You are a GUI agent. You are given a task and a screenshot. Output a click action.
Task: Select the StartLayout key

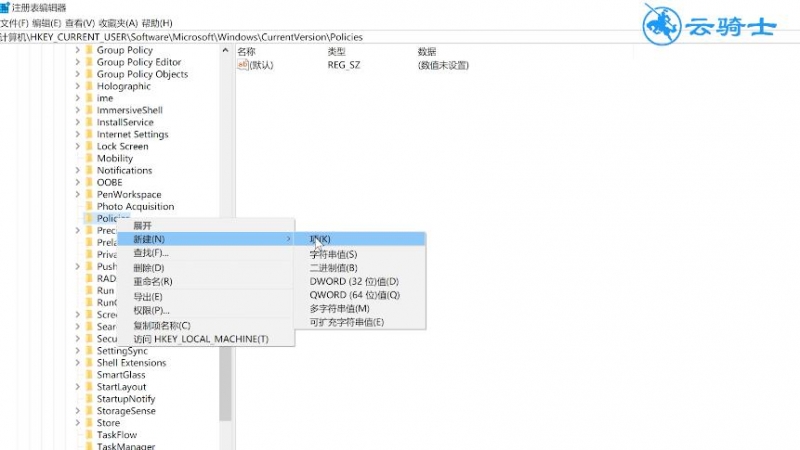point(121,387)
